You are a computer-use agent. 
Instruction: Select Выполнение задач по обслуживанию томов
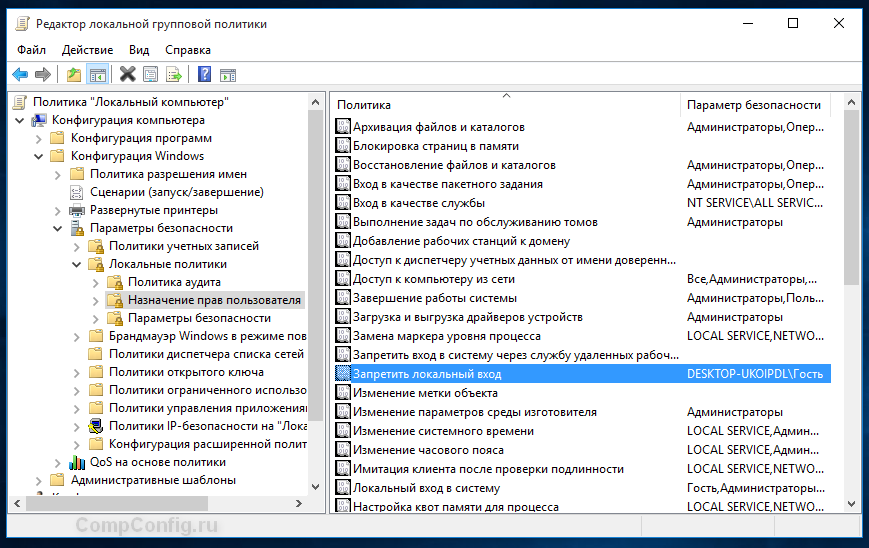(476, 222)
